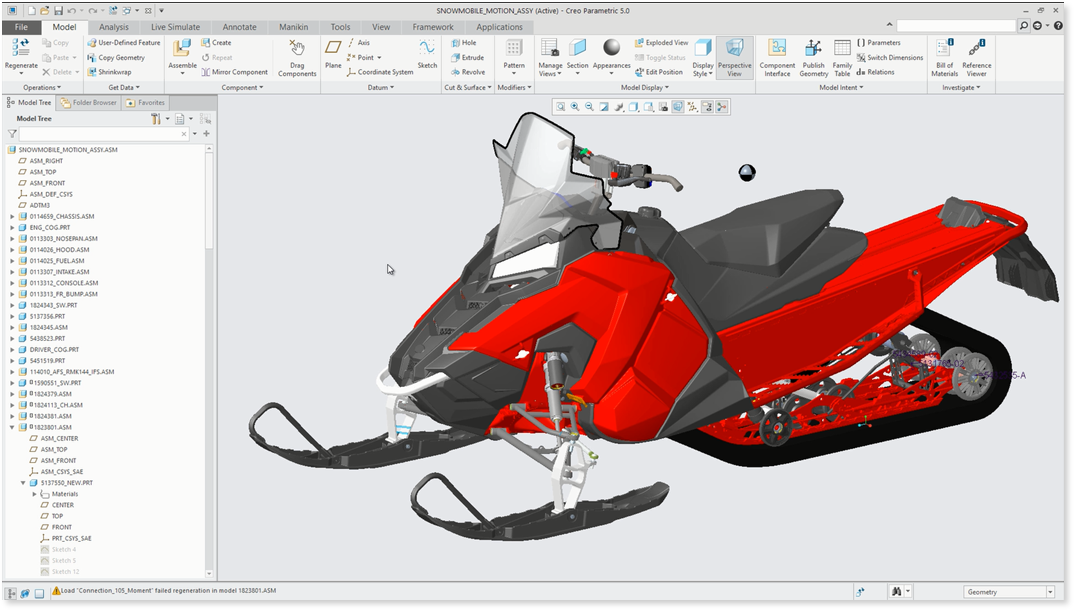Toggle Exploded View of the assembly
Image resolution: width=1074 pixels, height=610 pixels.
[x=661, y=43]
